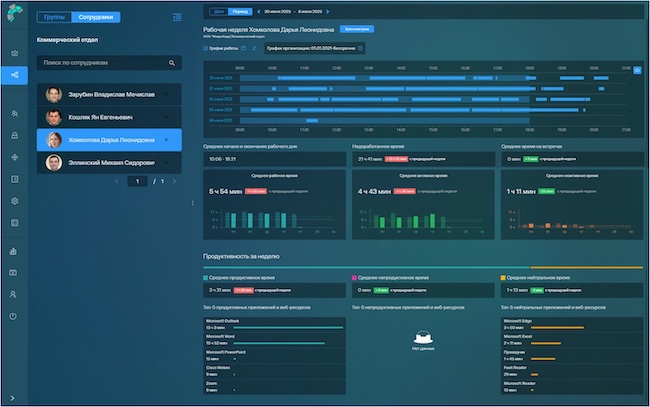Click the vertical dots panel handle
This screenshot has width=650, height=407.
pyautogui.click(x=193, y=203)
